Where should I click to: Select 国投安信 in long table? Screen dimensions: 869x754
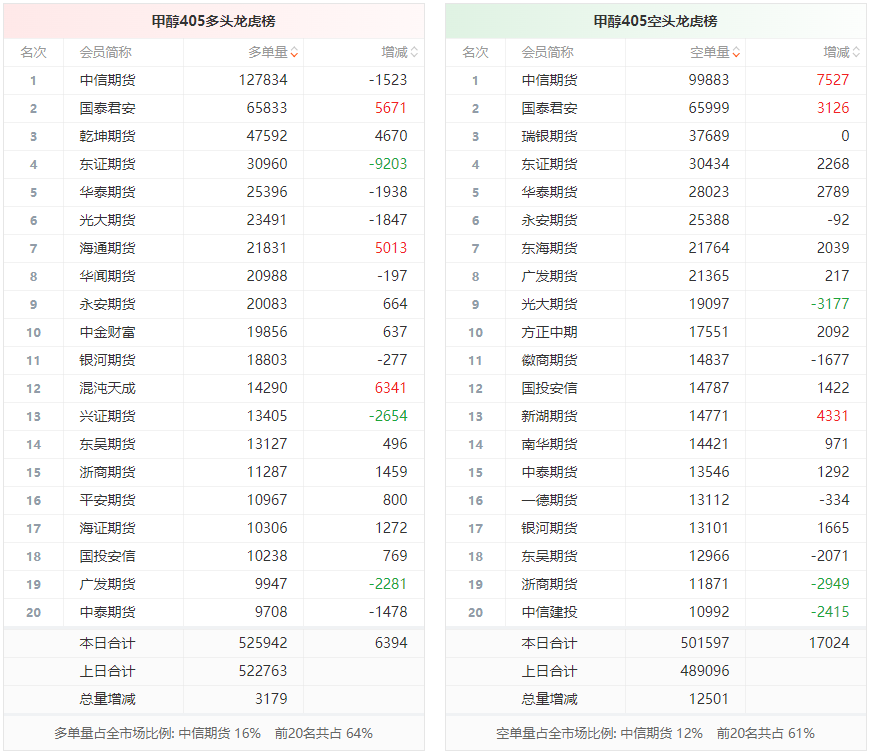pos(107,556)
